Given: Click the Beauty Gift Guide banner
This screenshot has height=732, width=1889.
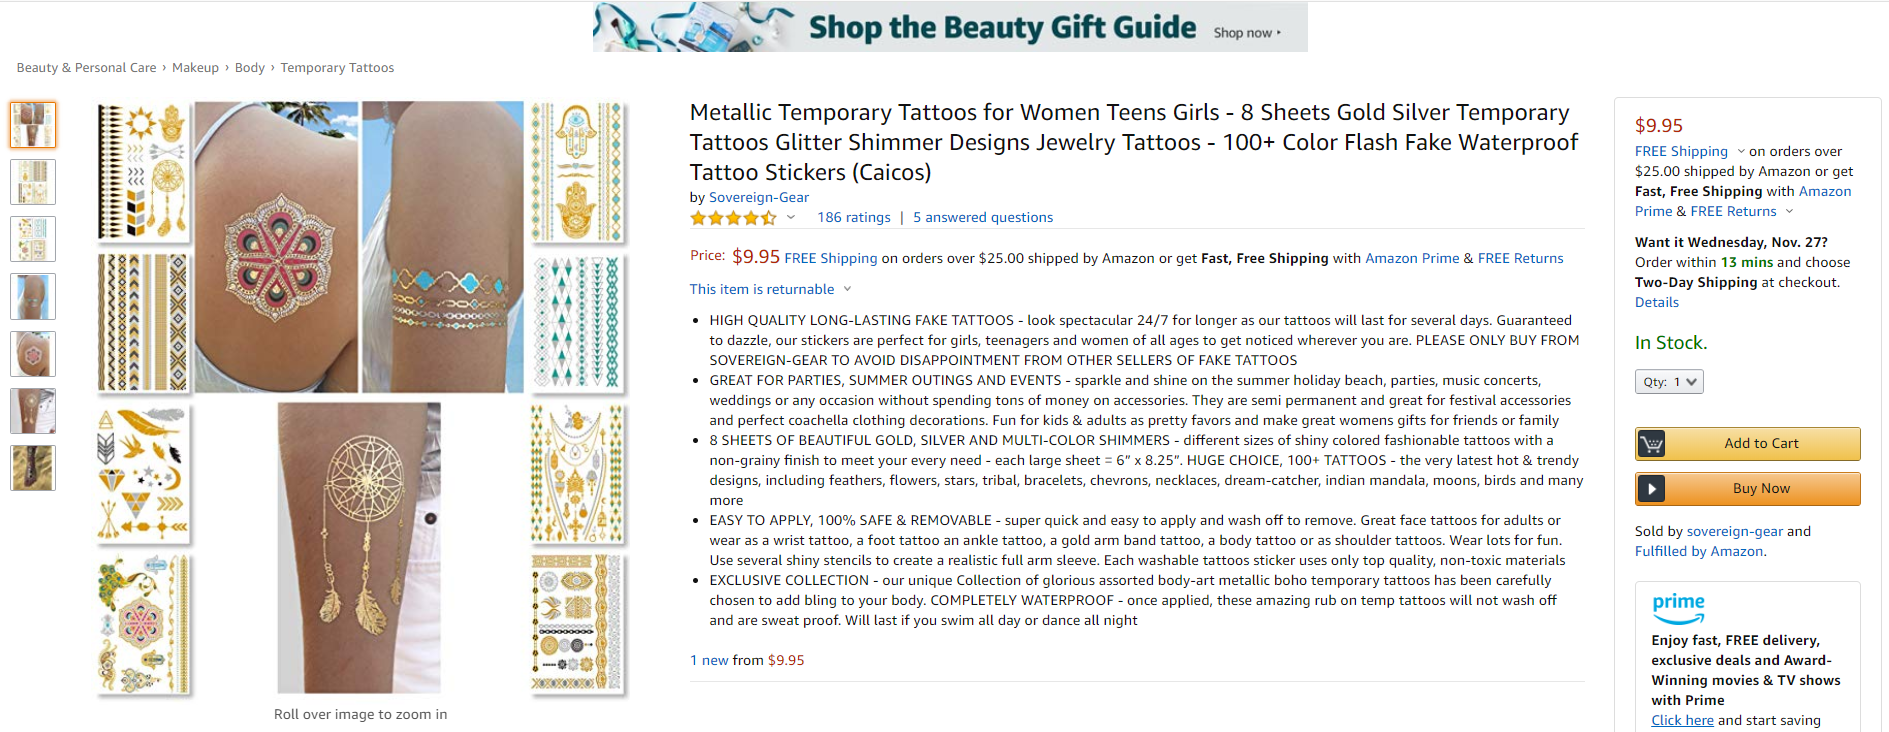Looking at the screenshot, I should pyautogui.click(x=949, y=27).
